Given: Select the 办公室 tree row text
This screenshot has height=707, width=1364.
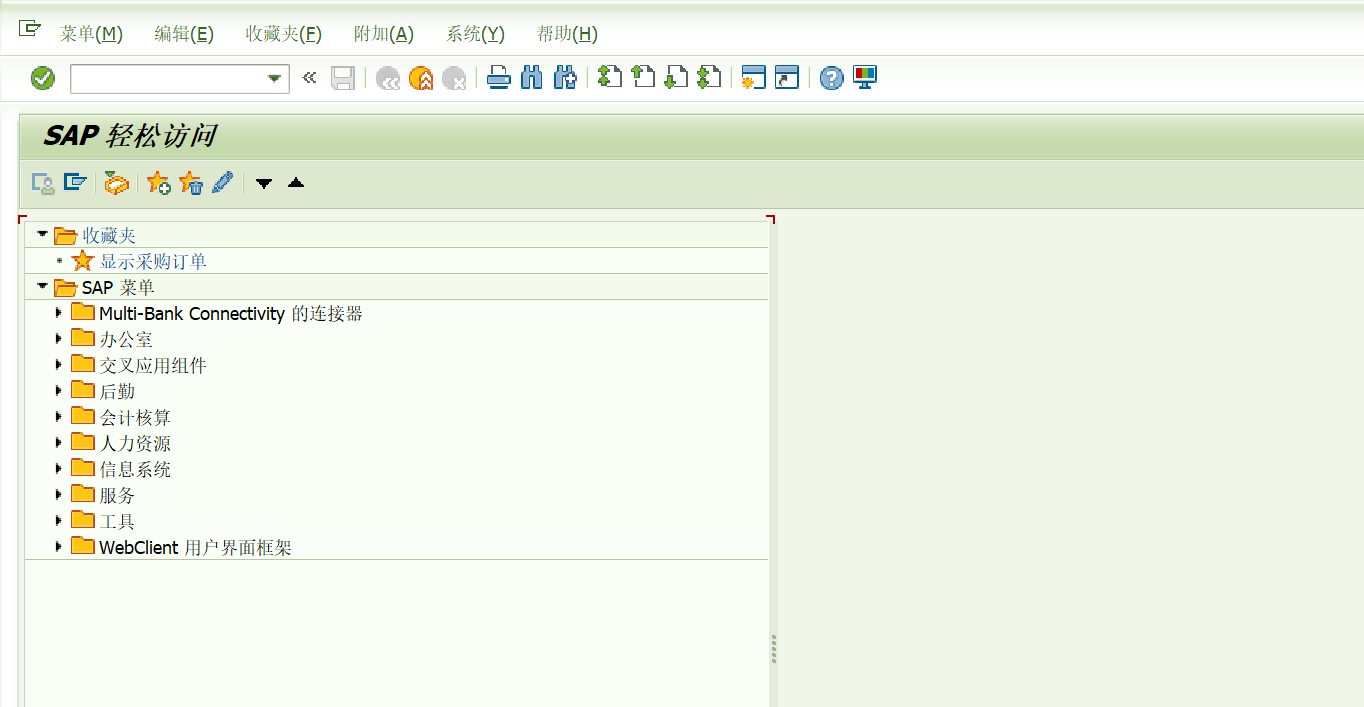Looking at the screenshot, I should click(x=126, y=340).
